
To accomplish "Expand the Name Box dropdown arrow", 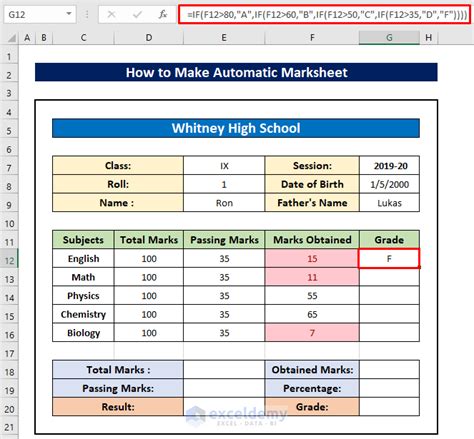I will tap(69, 14).
